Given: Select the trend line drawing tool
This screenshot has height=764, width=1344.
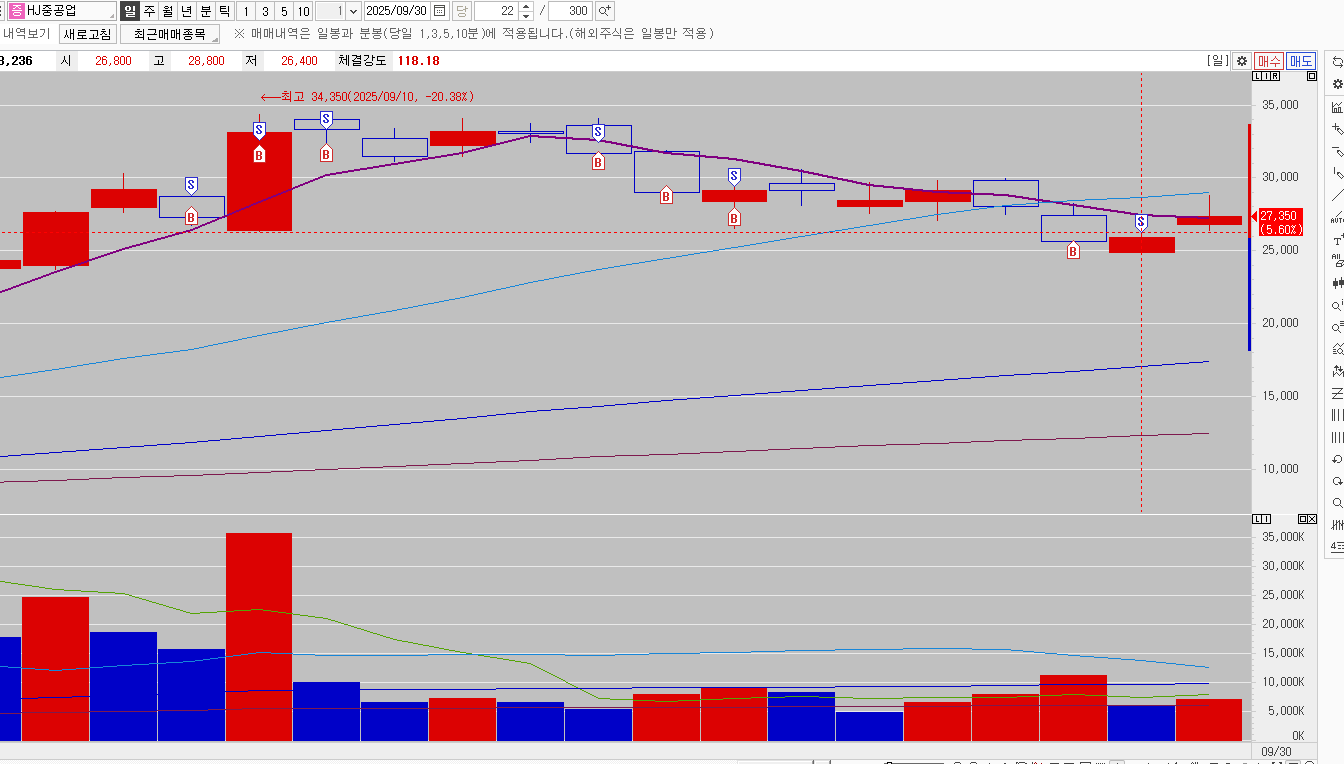Looking at the screenshot, I should [1337, 195].
